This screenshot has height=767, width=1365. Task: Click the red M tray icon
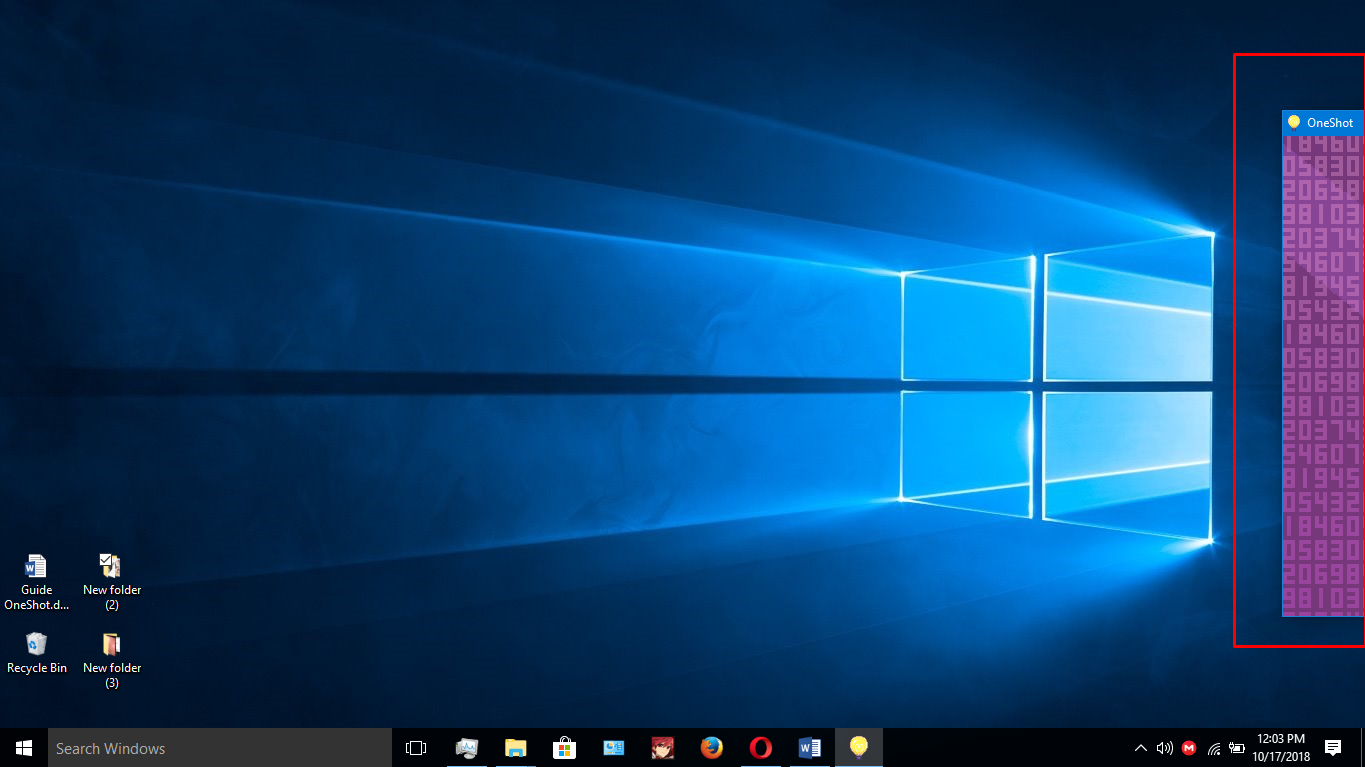[x=1189, y=748]
